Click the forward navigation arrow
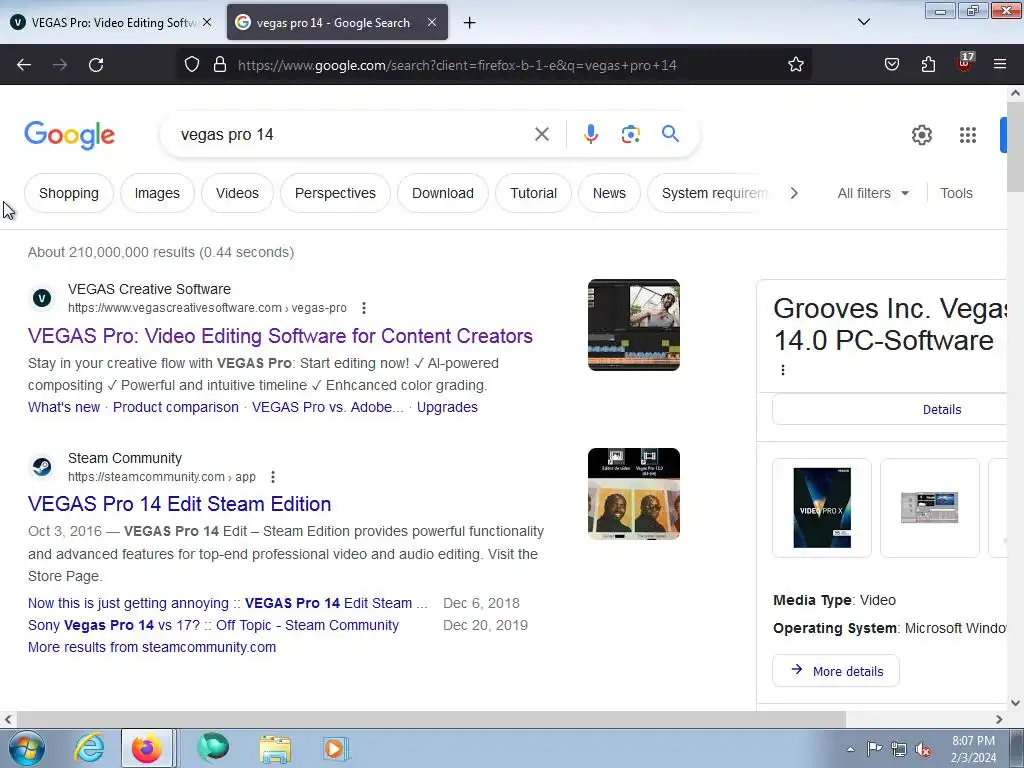This screenshot has width=1024, height=768. coord(60,65)
